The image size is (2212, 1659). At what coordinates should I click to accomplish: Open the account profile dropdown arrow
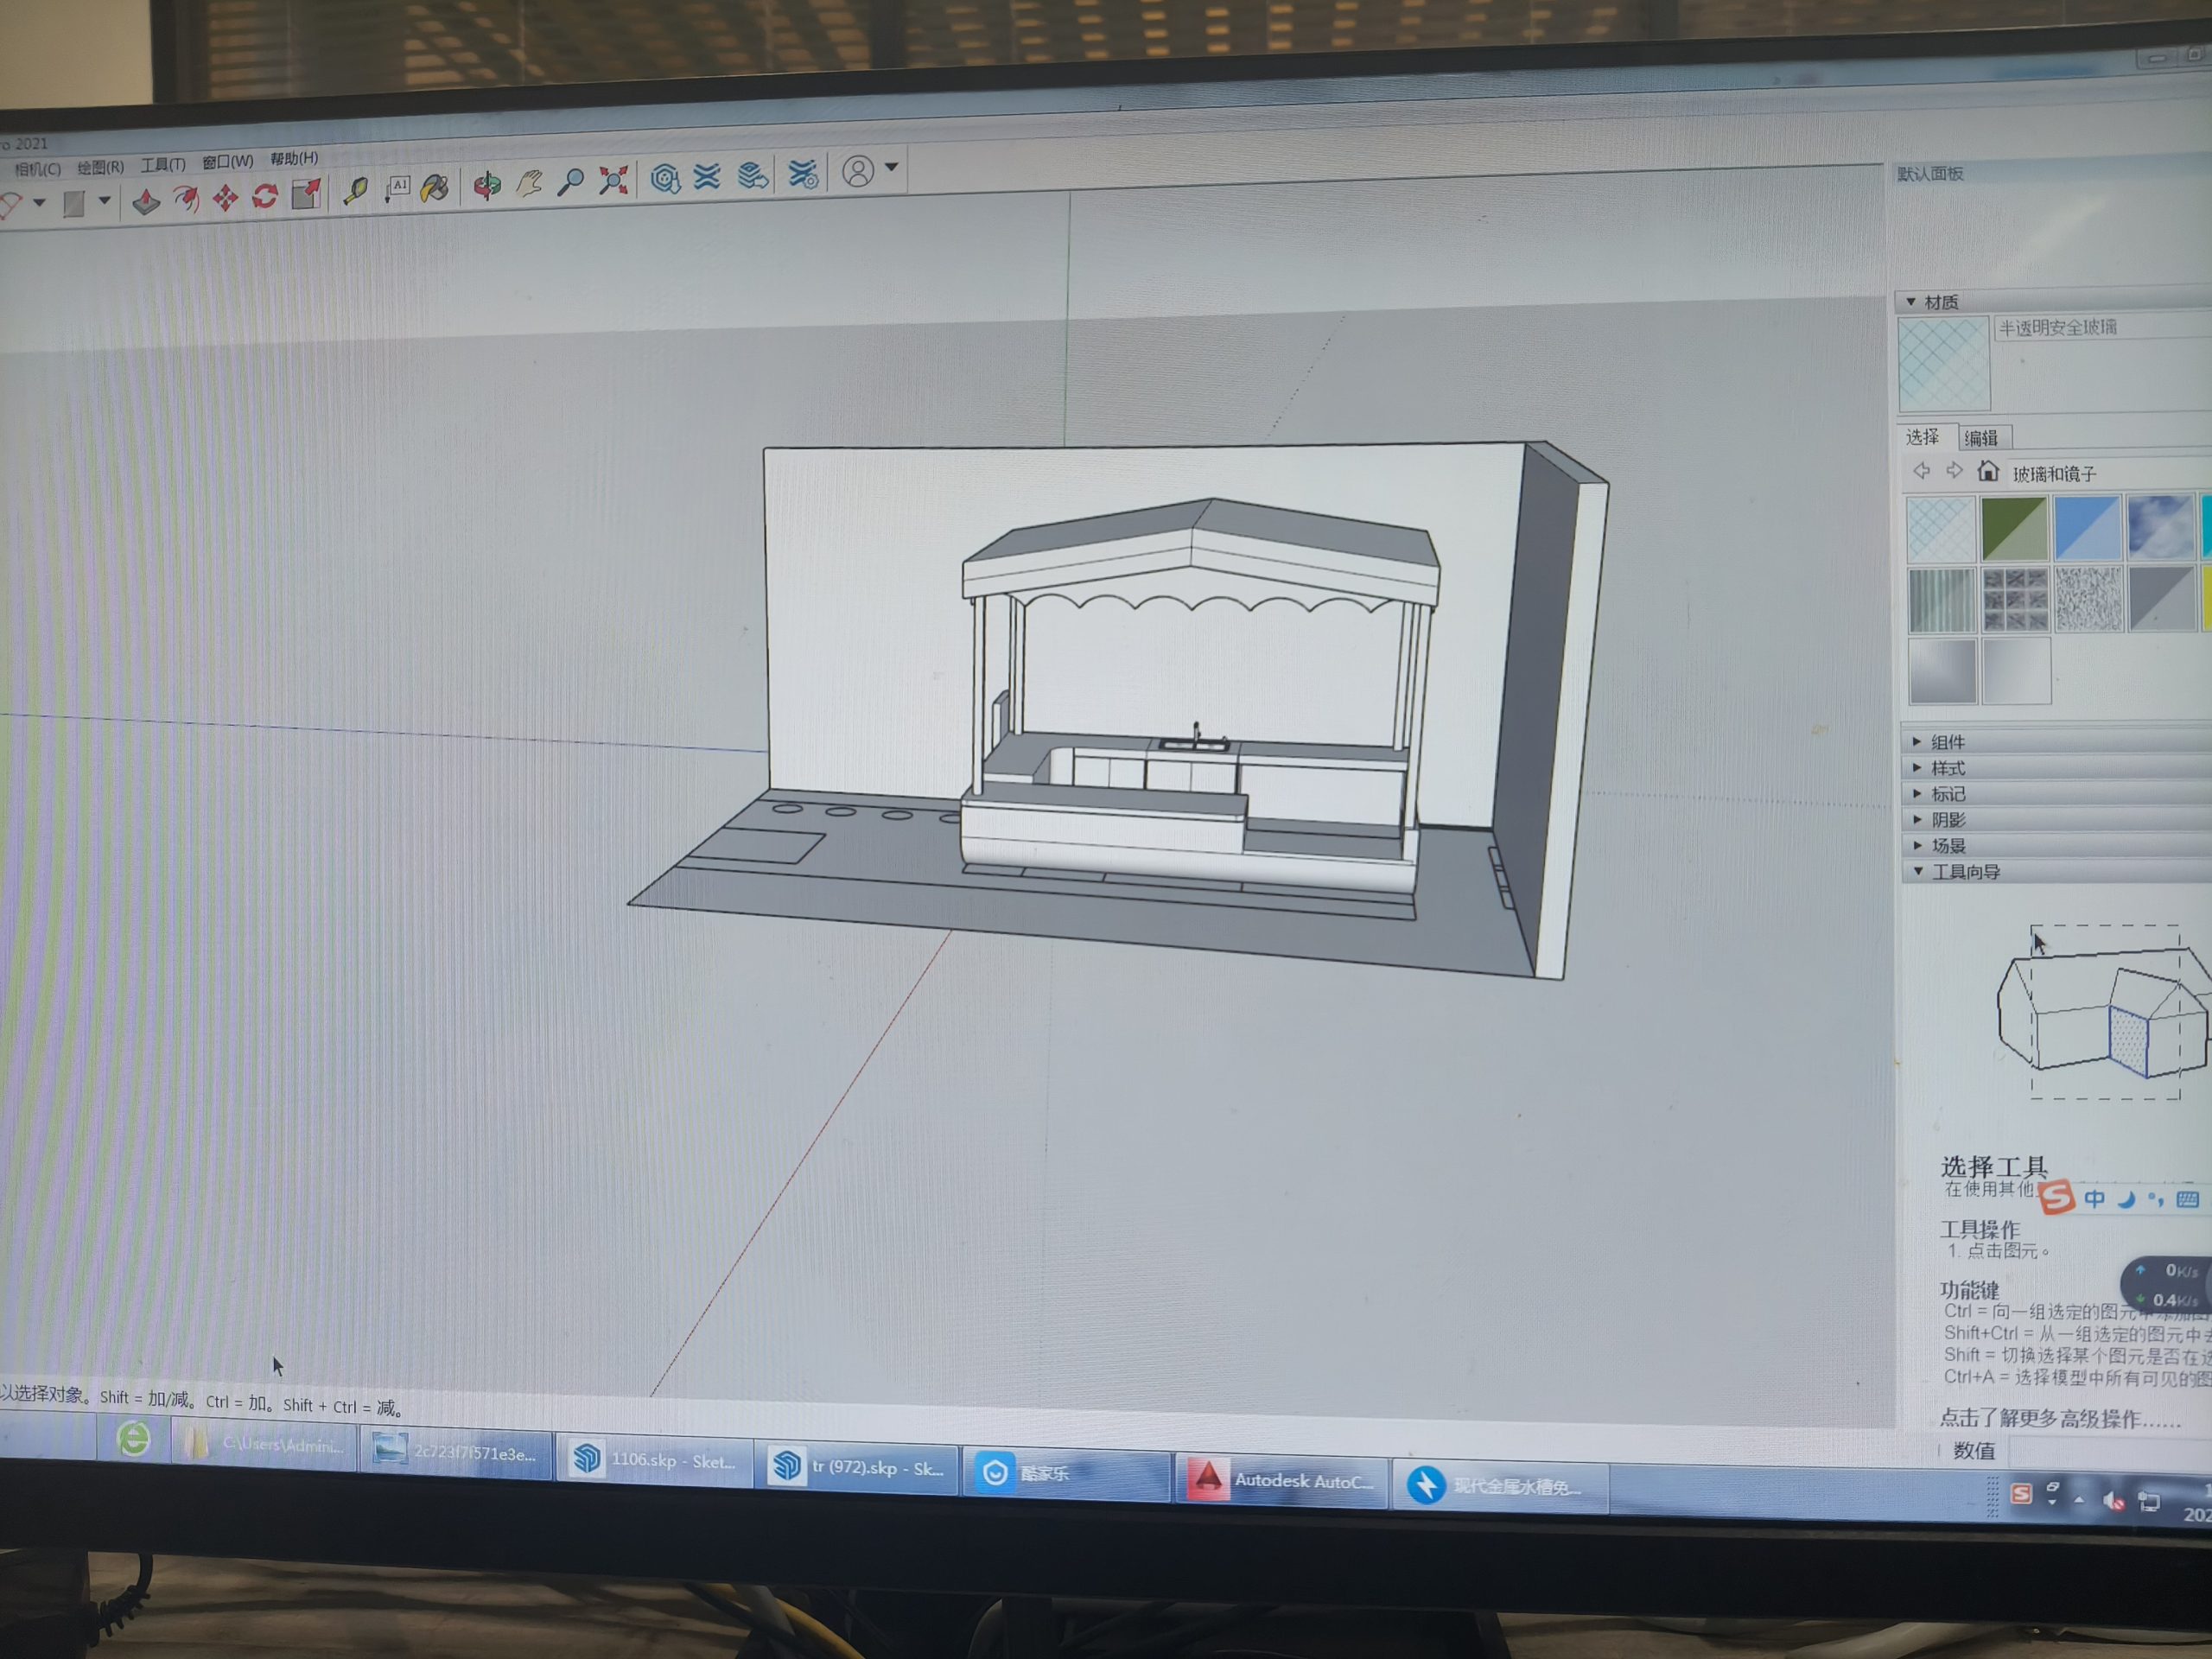[891, 168]
